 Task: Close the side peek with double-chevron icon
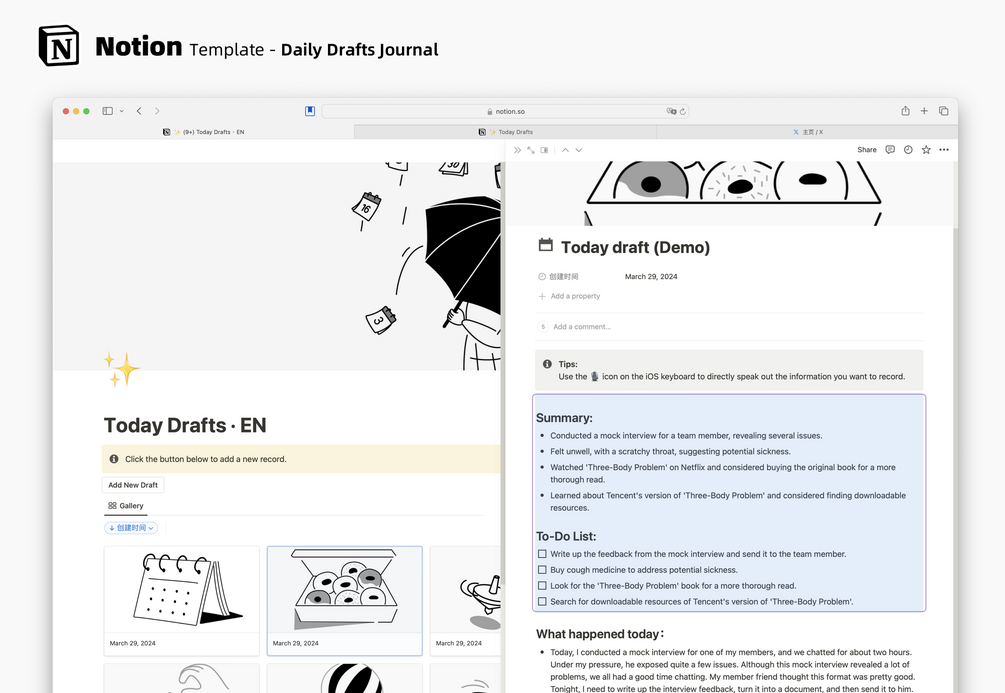pos(517,150)
